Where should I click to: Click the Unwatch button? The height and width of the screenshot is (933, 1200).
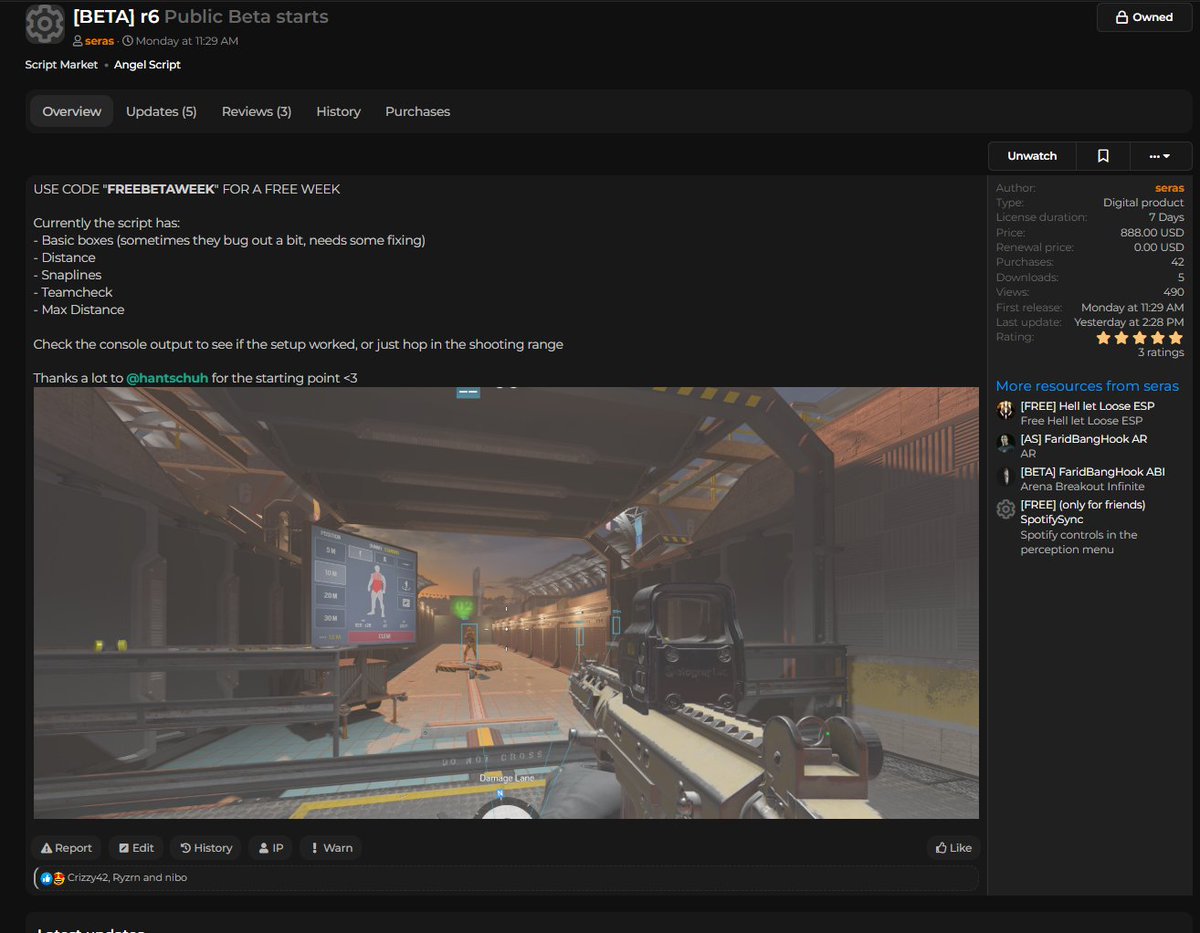point(1032,156)
